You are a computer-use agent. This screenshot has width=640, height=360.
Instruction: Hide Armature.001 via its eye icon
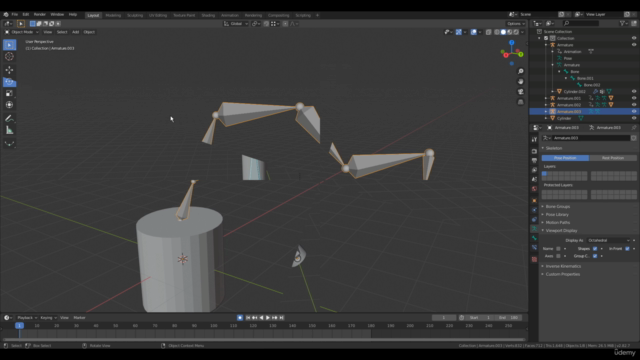tap(634, 98)
